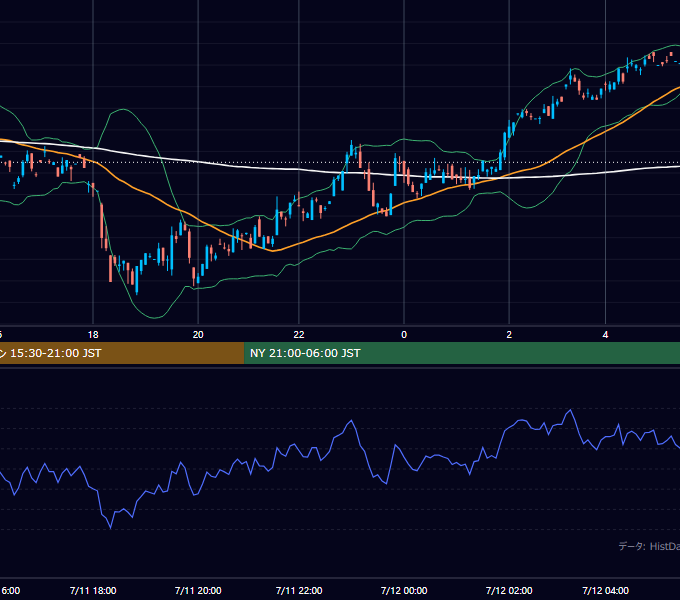Click the hour label 22 on price chart axis
This screenshot has height=600, width=680.
point(299,335)
